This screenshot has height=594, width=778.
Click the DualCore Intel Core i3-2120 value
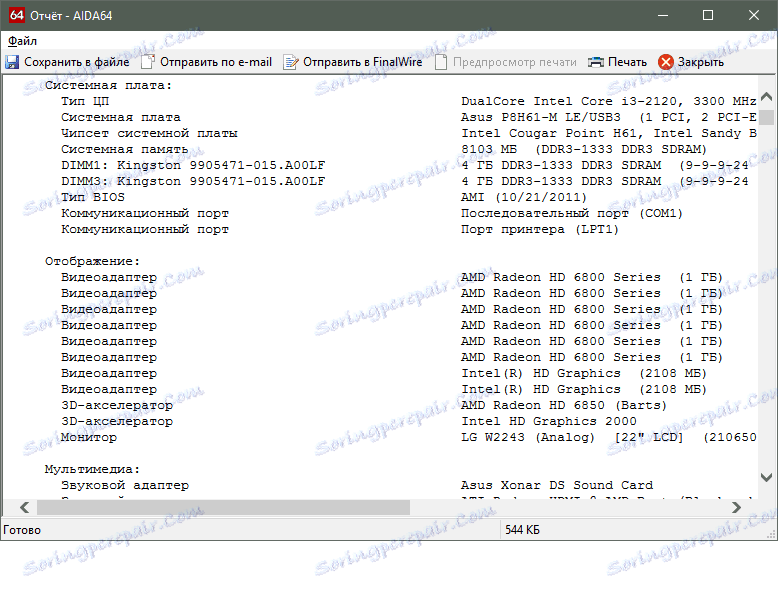pos(609,101)
